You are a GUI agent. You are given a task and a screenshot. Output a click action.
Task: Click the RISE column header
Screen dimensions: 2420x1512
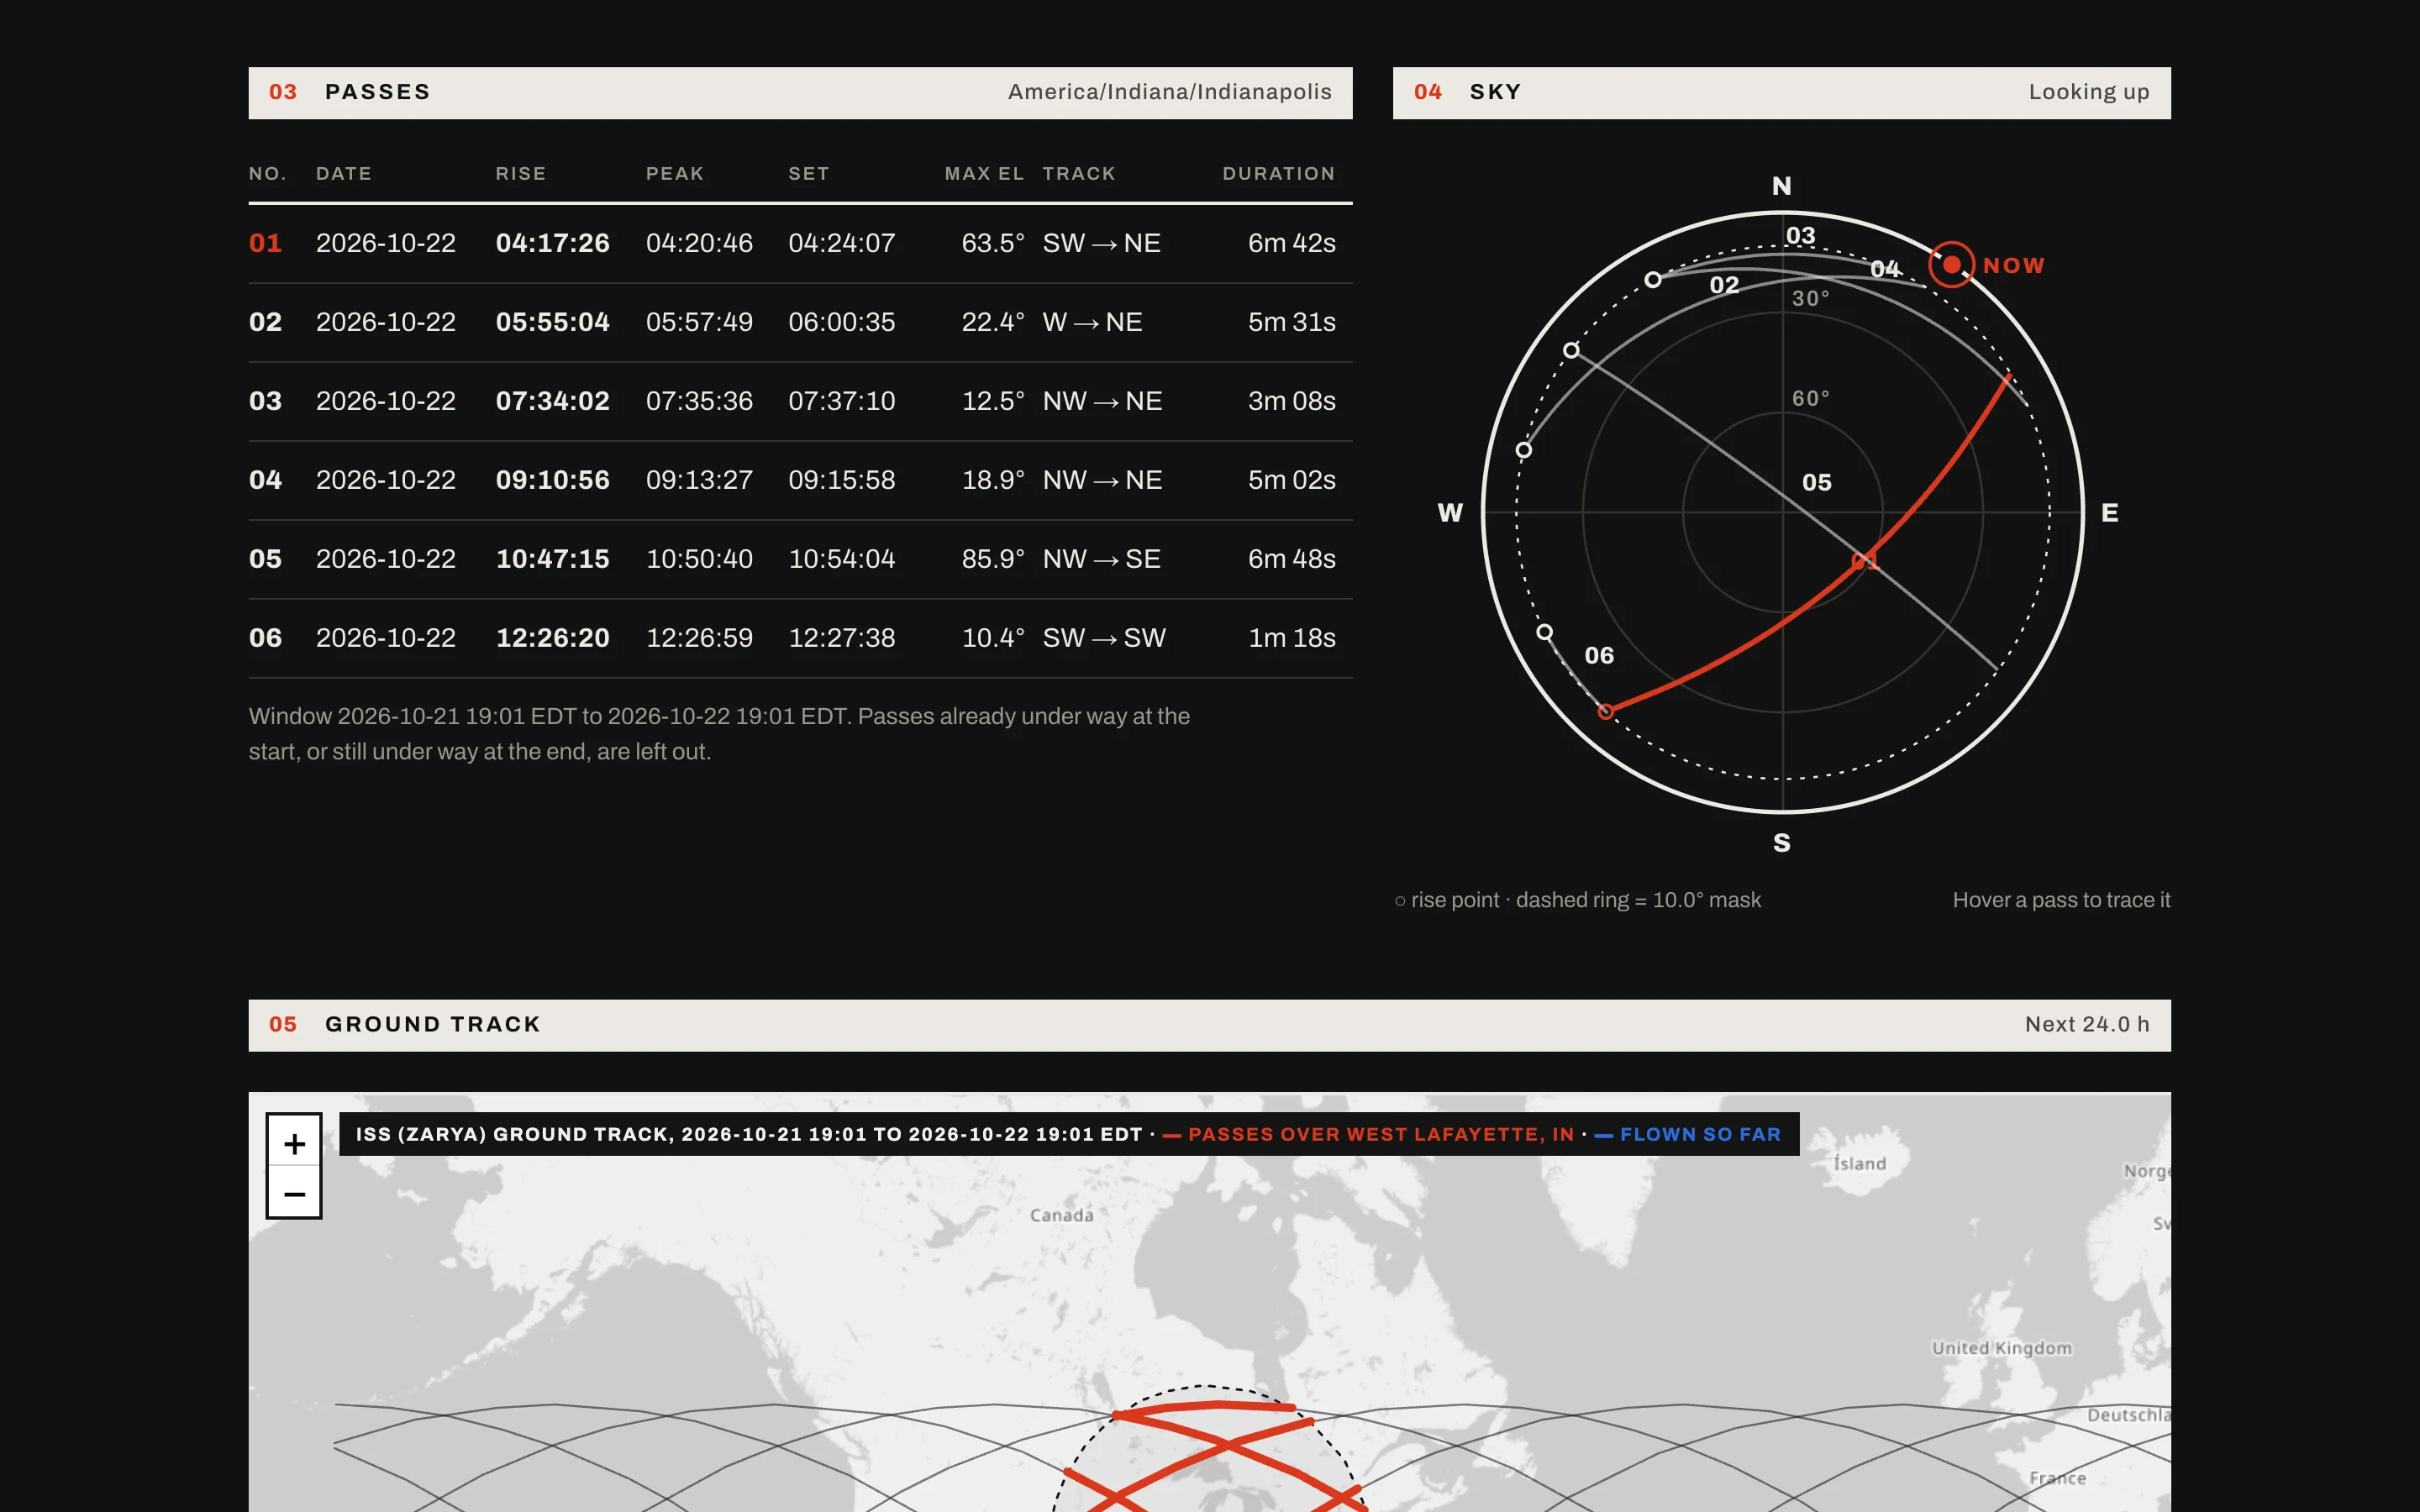click(x=521, y=174)
